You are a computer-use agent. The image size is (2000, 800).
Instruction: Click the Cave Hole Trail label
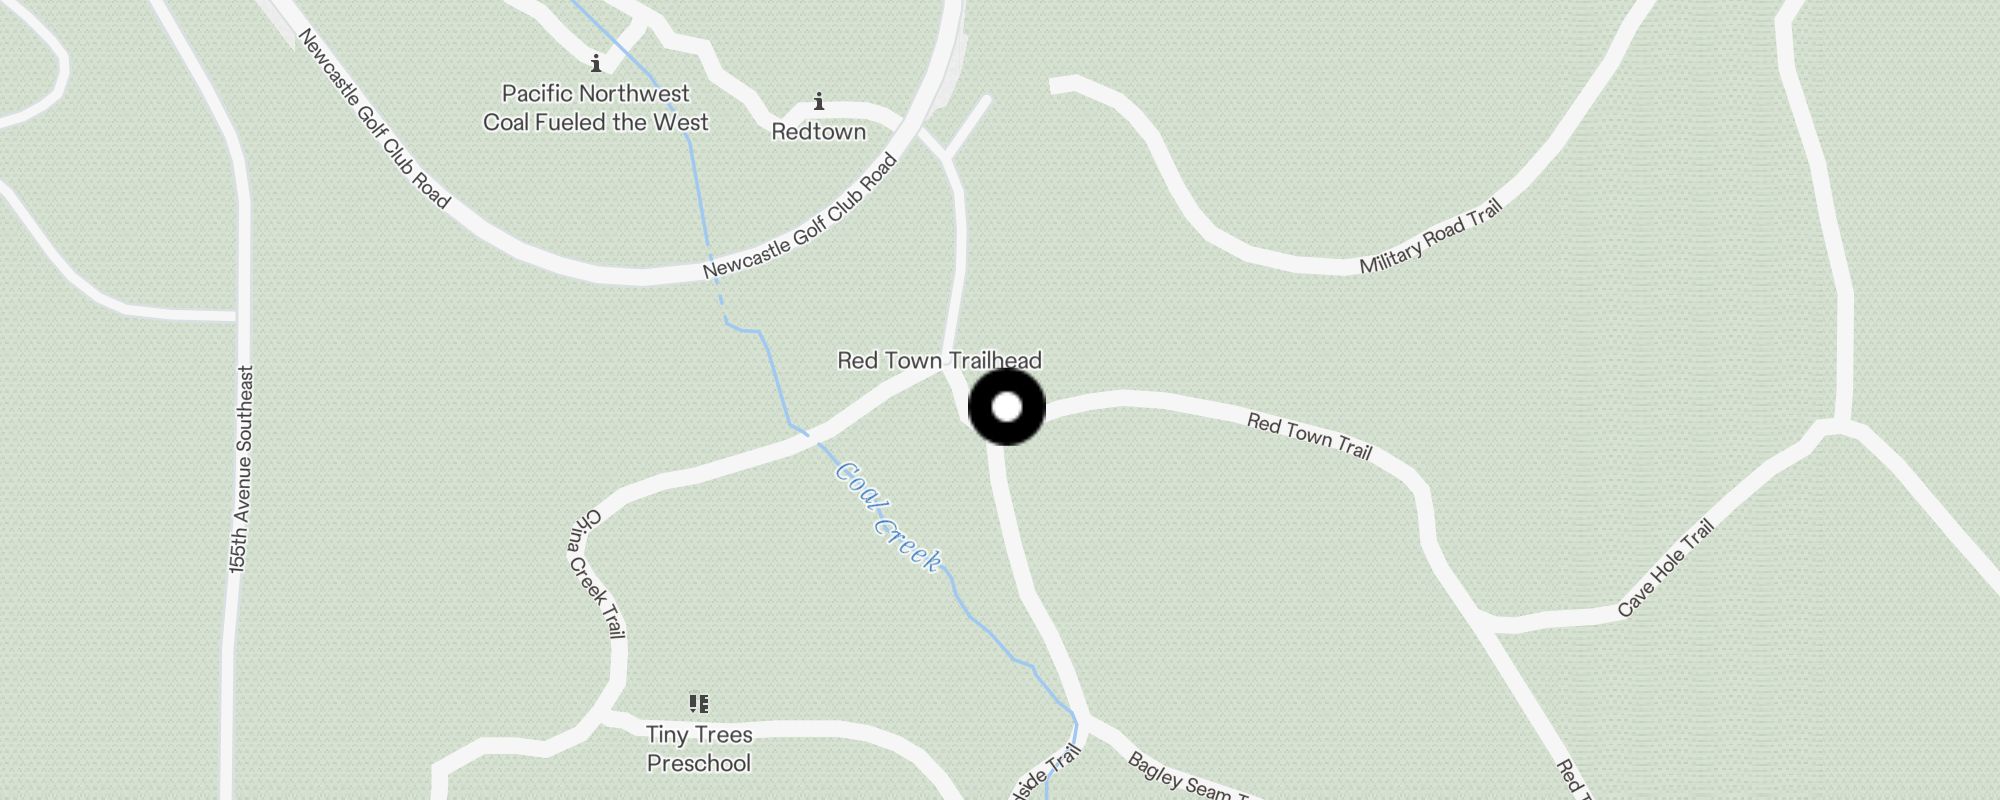[x=1665, y=568]
